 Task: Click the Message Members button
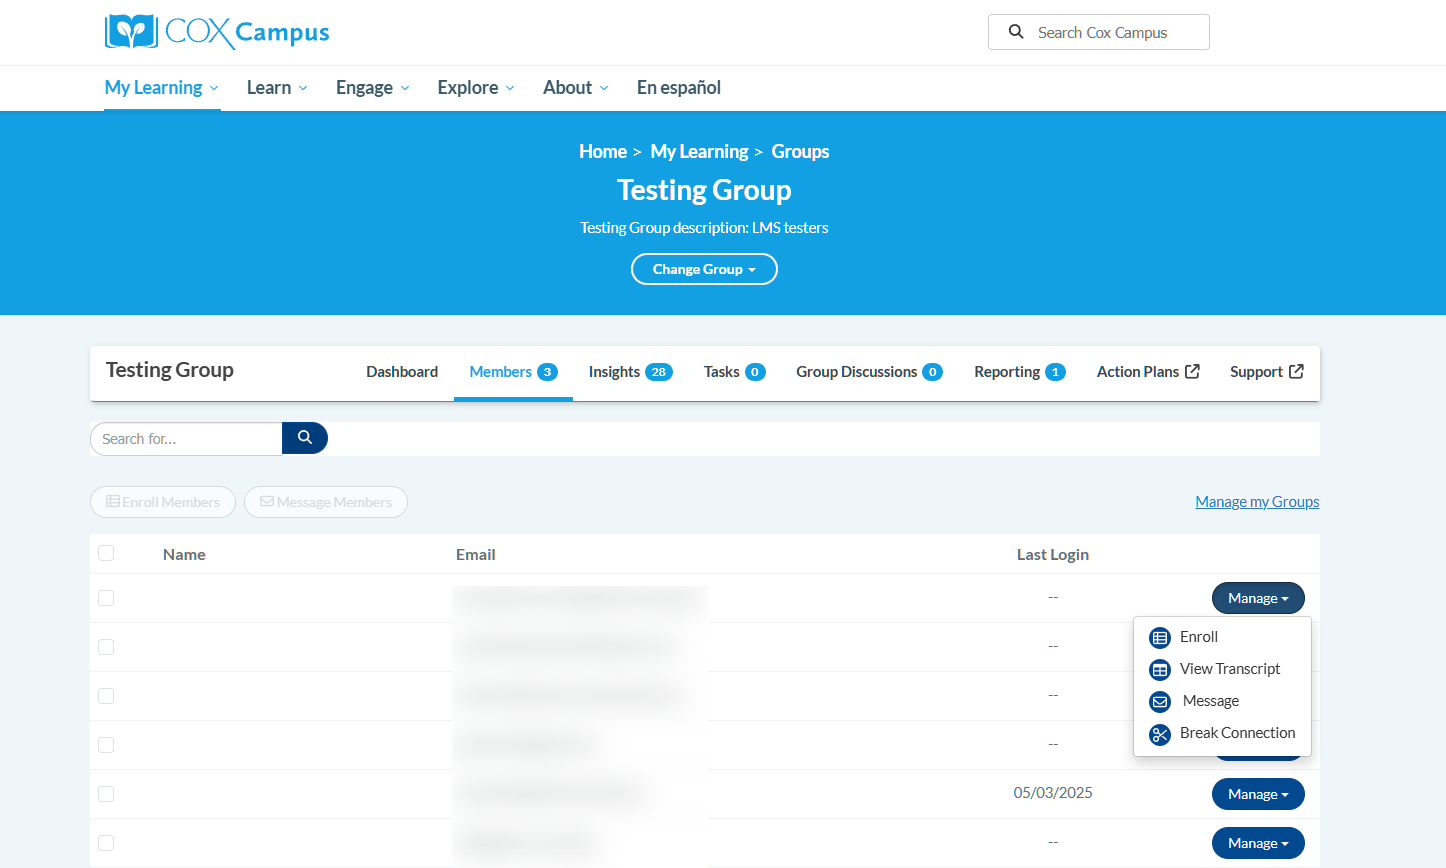point(326,502)
